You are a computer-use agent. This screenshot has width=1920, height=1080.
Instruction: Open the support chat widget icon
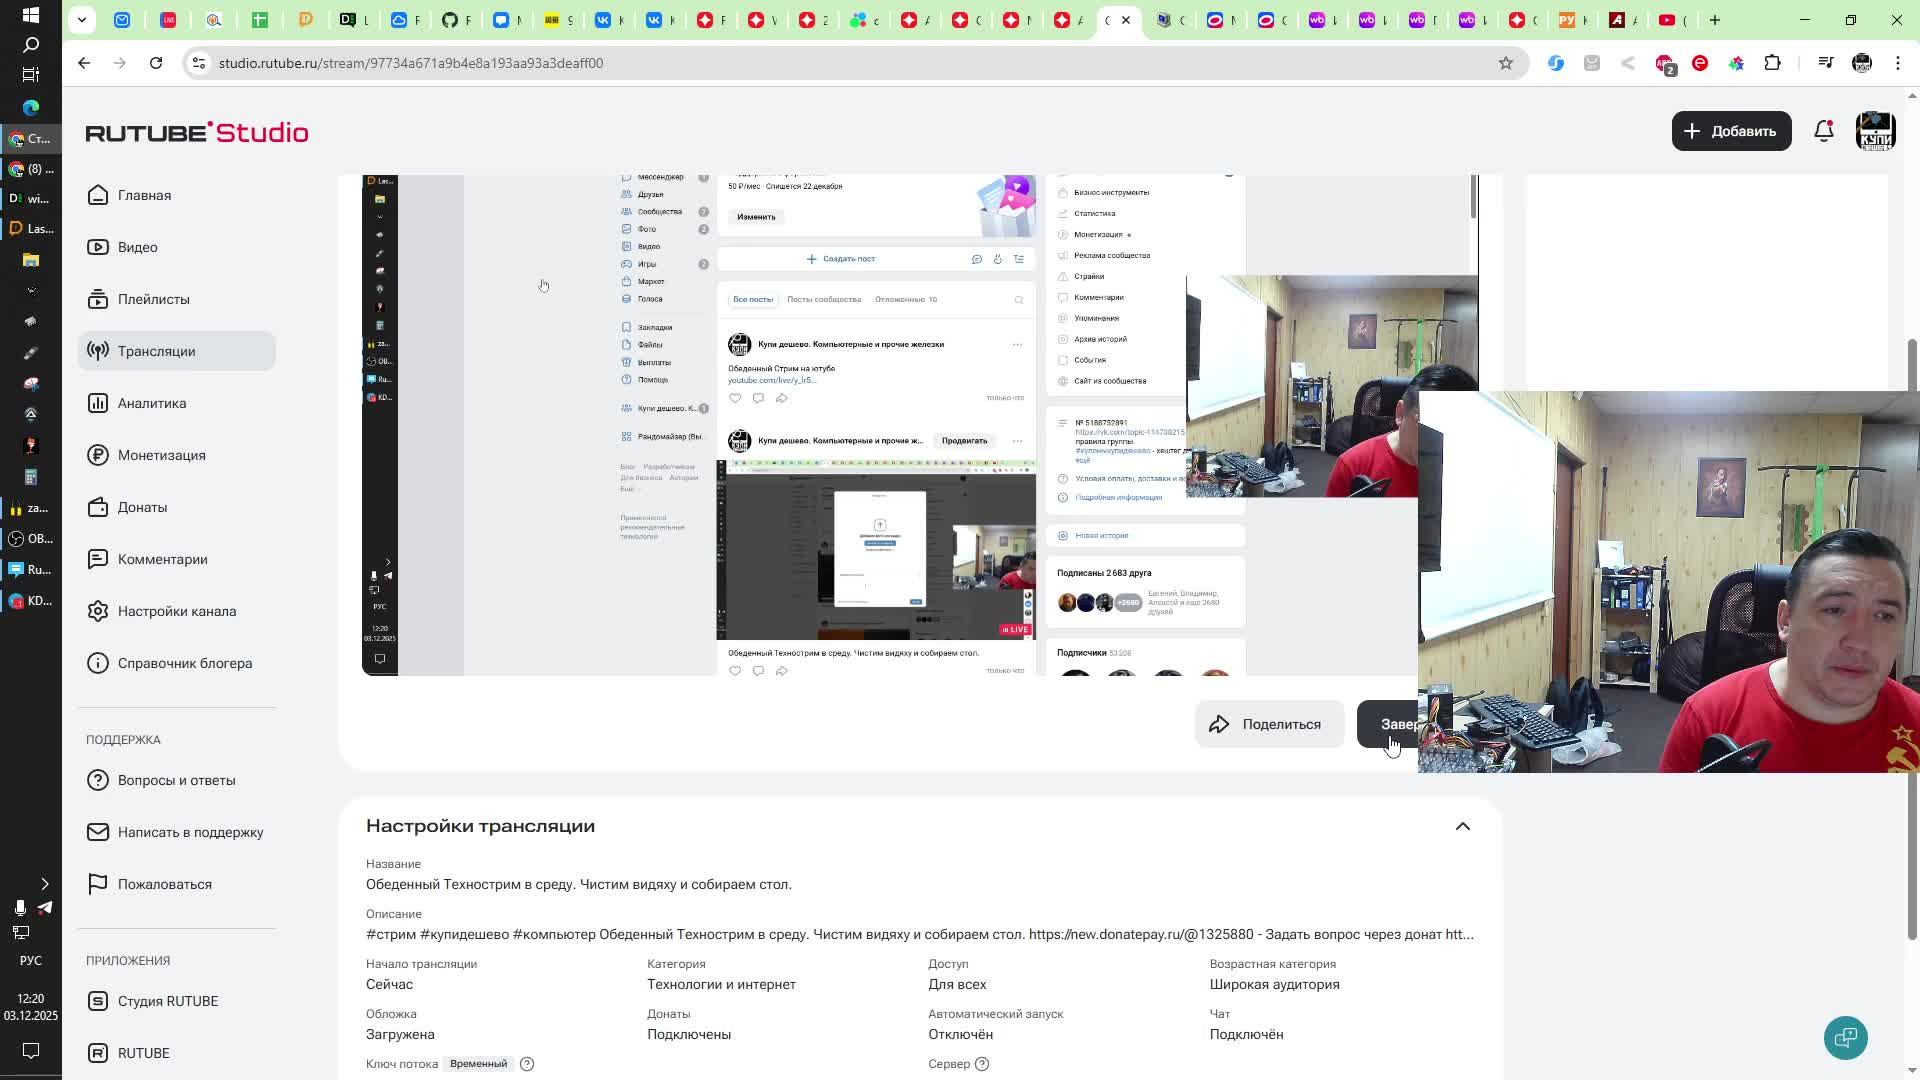click(1845, 1037)
